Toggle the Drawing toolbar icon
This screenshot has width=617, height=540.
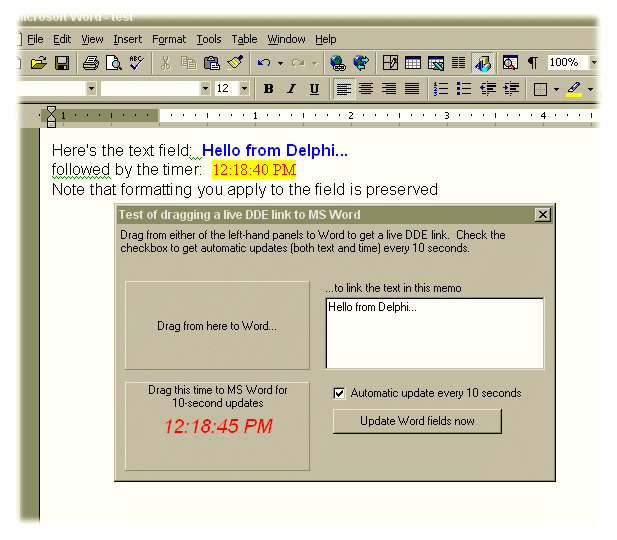[x=483, y=63]
